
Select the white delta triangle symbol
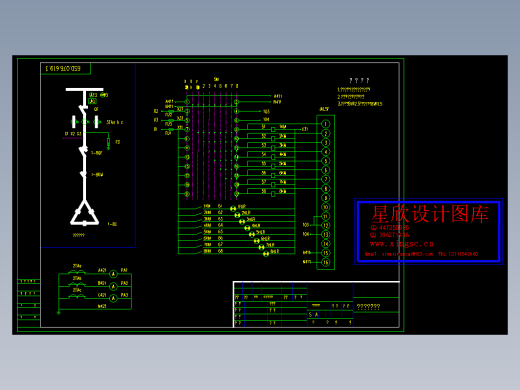click(85, 213)
